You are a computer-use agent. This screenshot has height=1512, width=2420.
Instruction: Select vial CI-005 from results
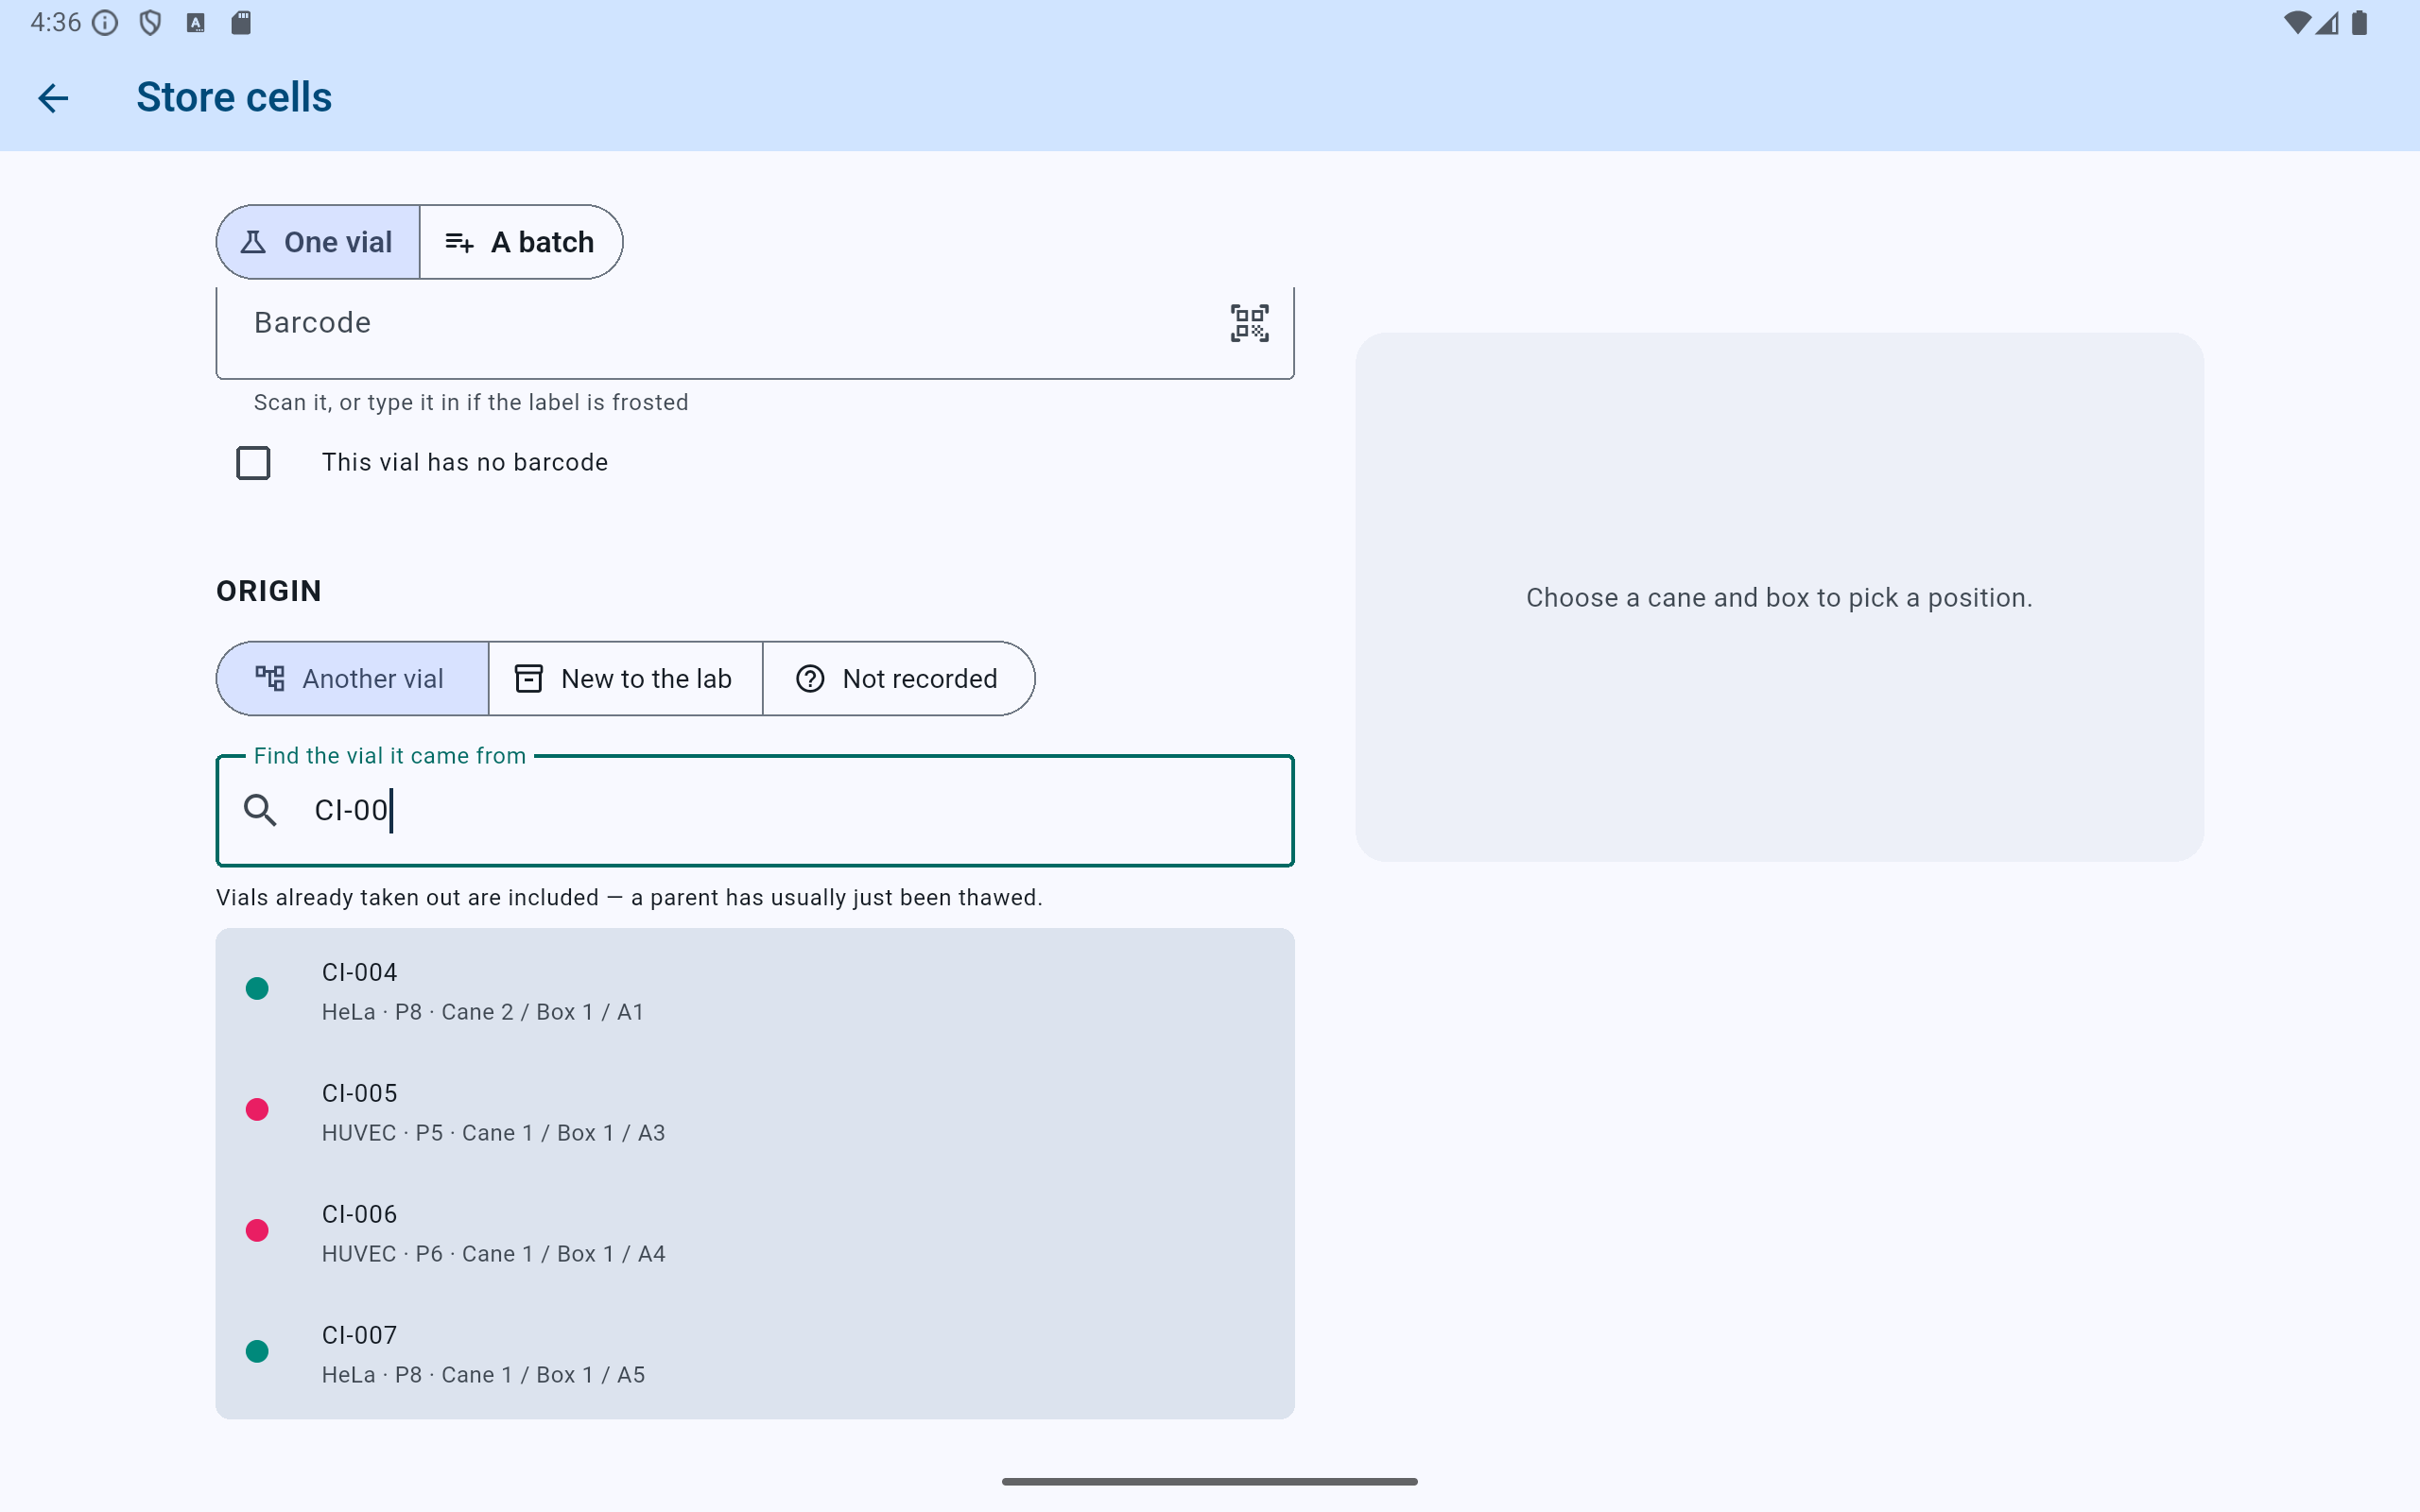[x=755, y=1111]
